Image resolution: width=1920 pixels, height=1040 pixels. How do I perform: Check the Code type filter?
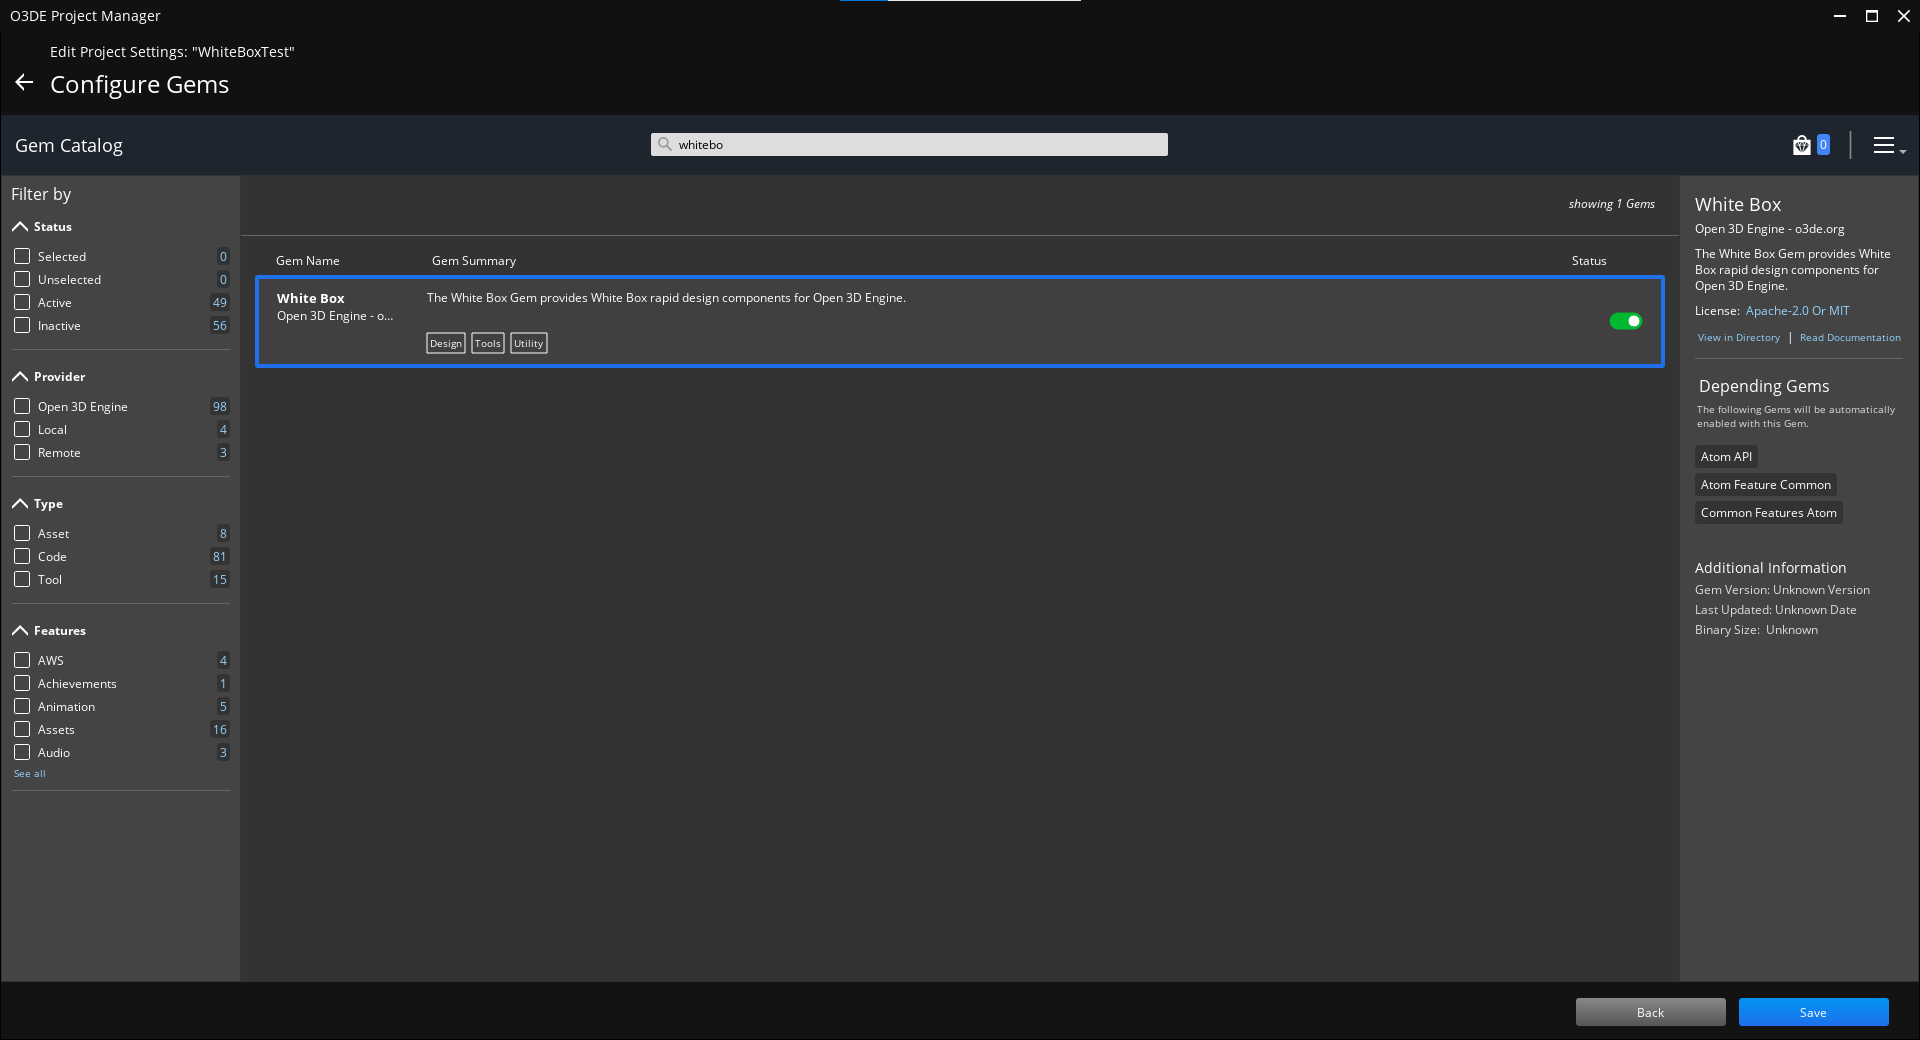pyautogui.click(x=22, y=556)
